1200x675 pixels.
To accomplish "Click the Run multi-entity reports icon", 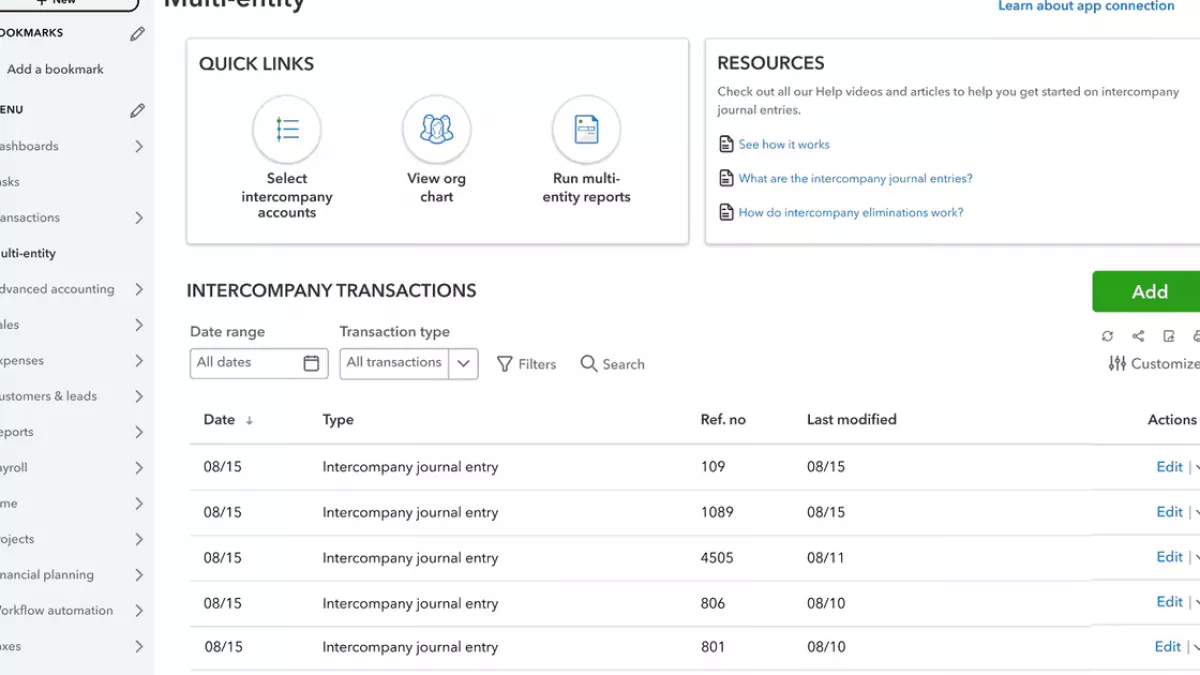I will 586,130.
